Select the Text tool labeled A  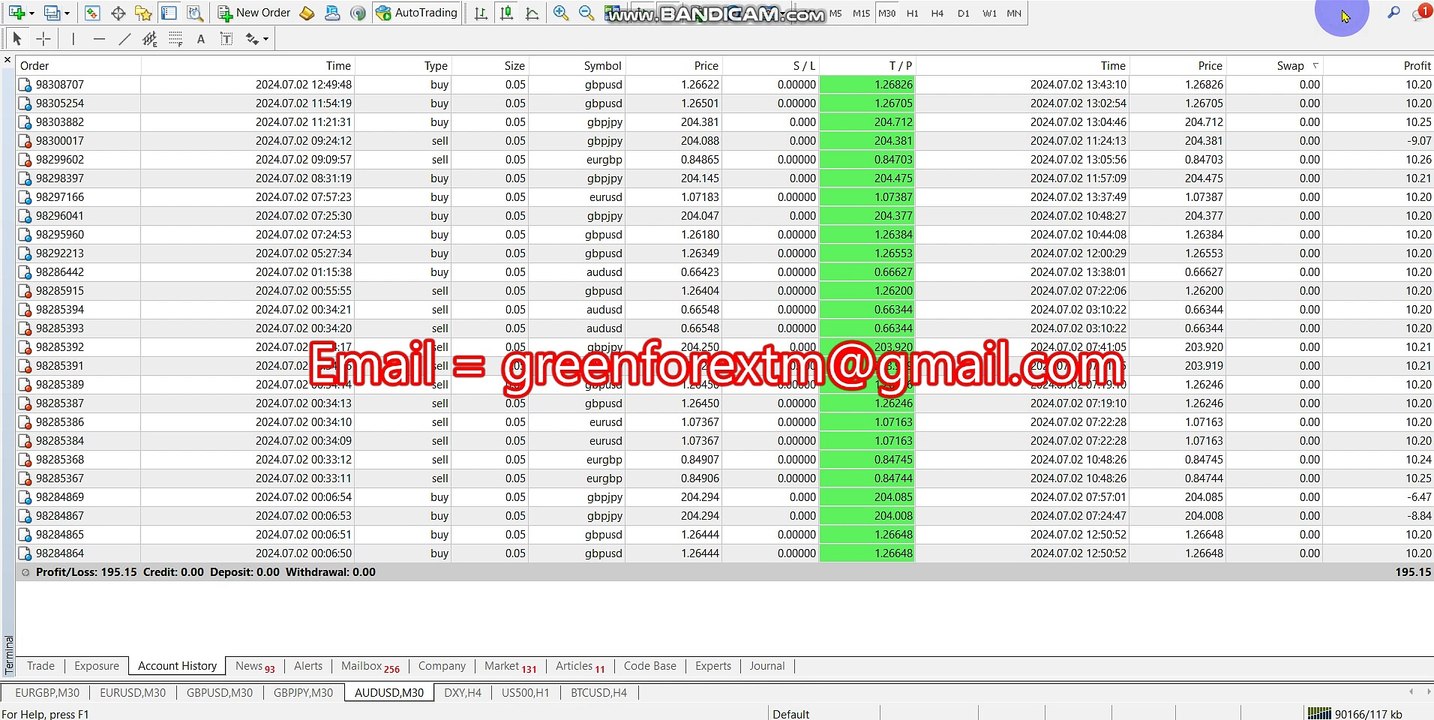tap(201, 39)
